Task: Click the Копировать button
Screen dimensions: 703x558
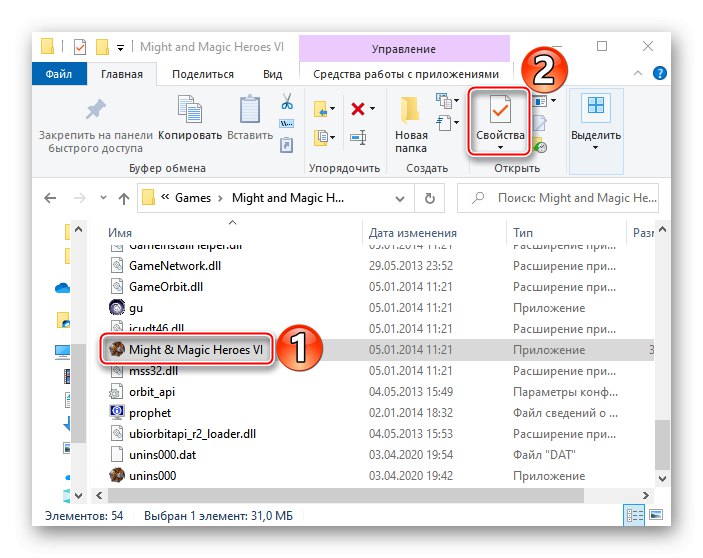Action: point(190,117)
